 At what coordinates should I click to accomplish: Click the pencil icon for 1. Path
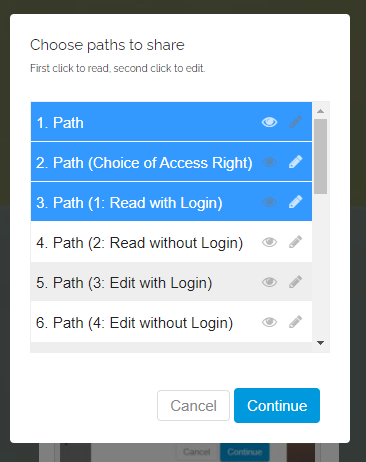pyautogui.click(x=295, y=122)
